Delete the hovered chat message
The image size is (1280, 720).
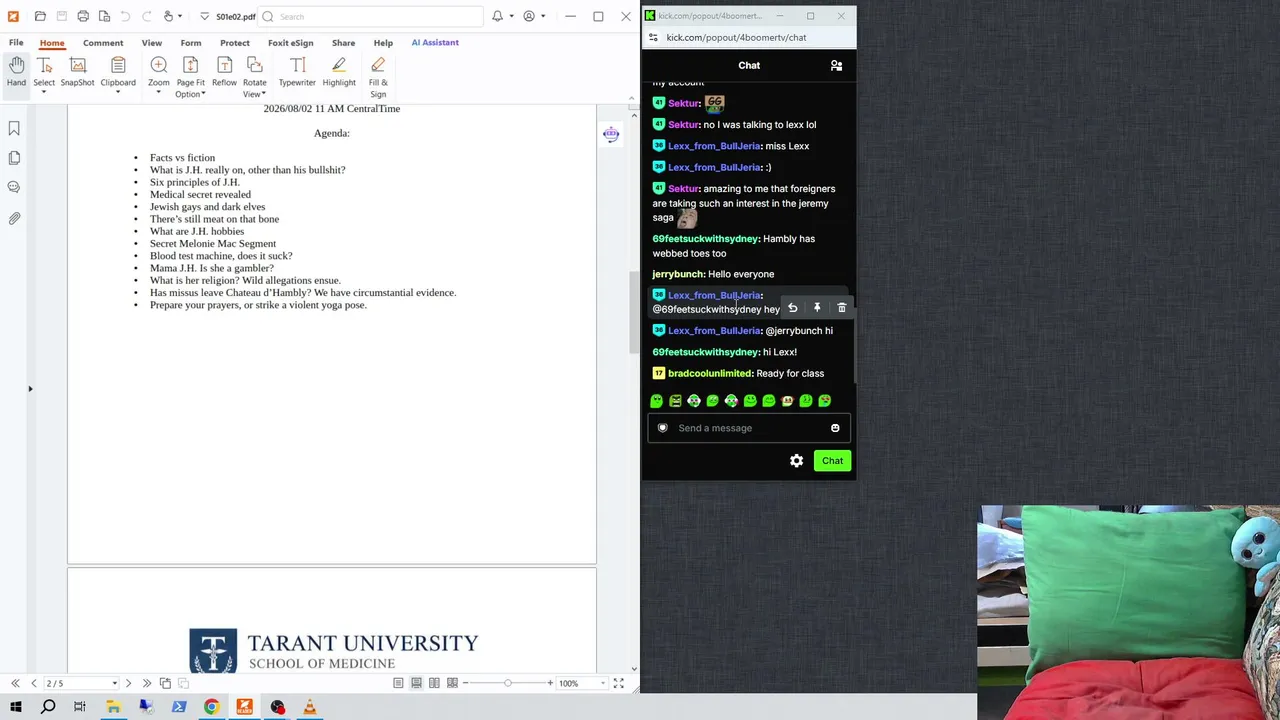click(x=841, y=308)
